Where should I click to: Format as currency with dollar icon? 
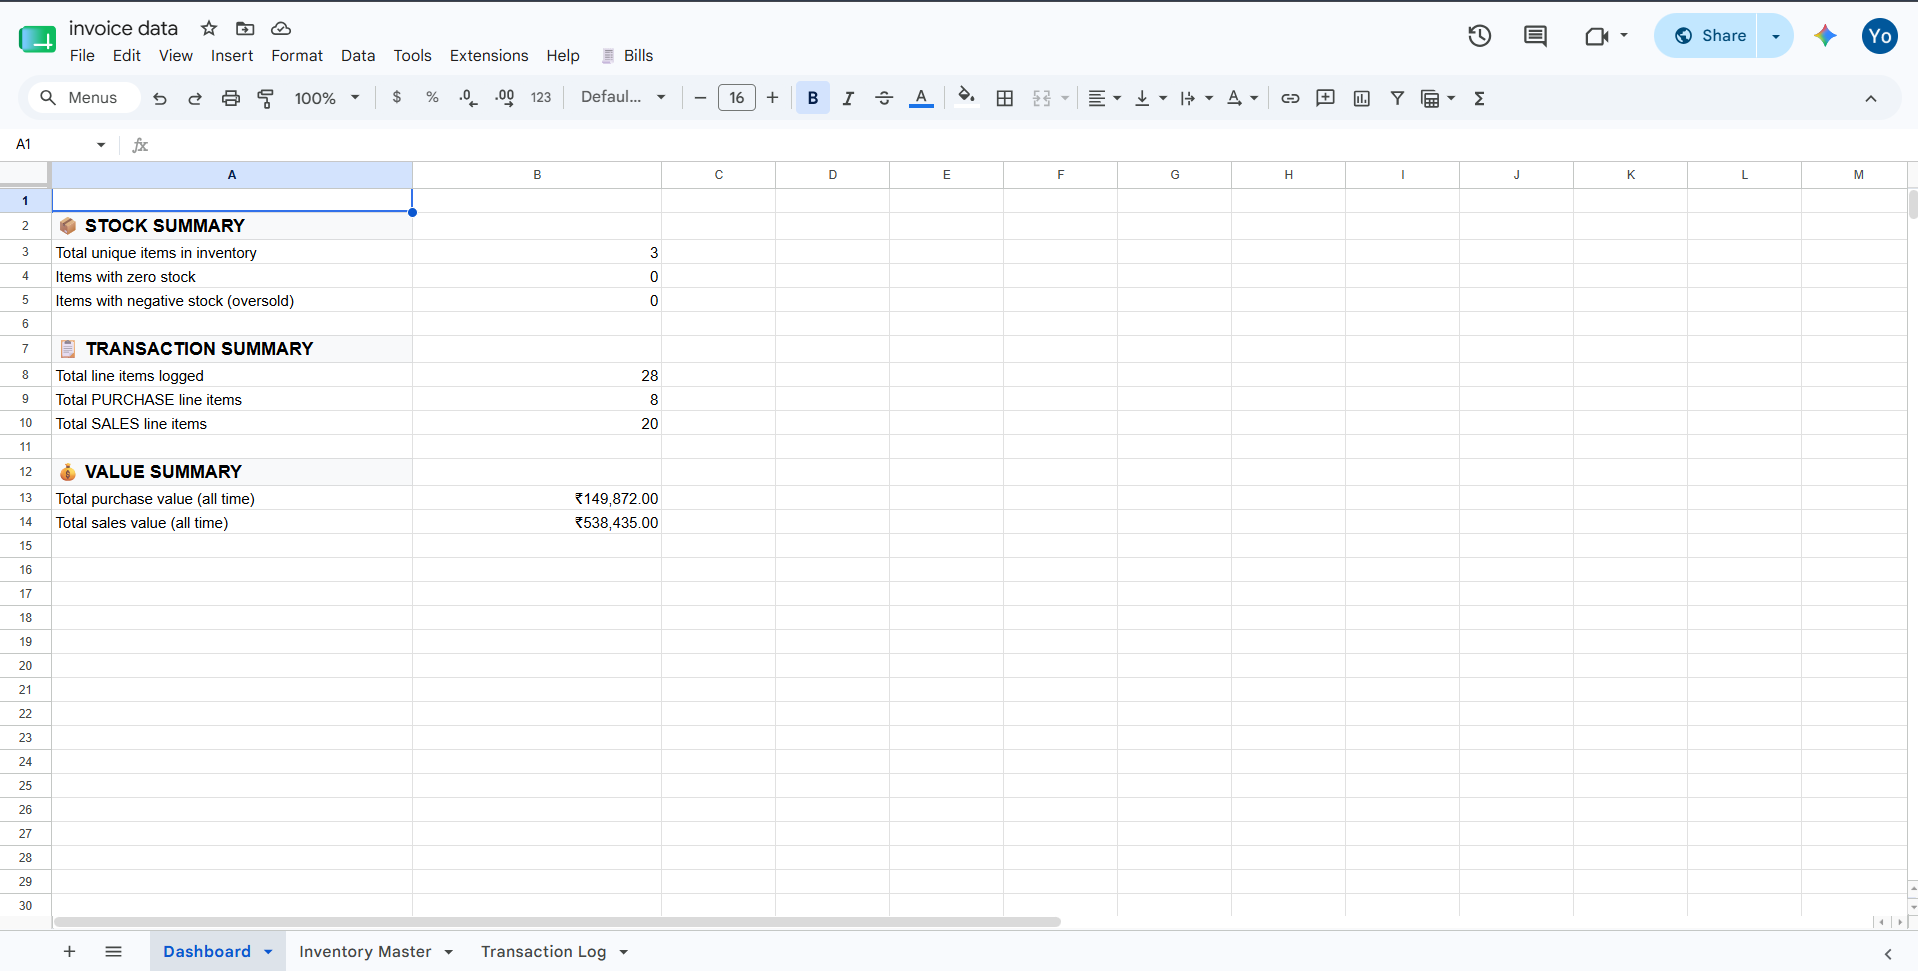click(397, 98)
